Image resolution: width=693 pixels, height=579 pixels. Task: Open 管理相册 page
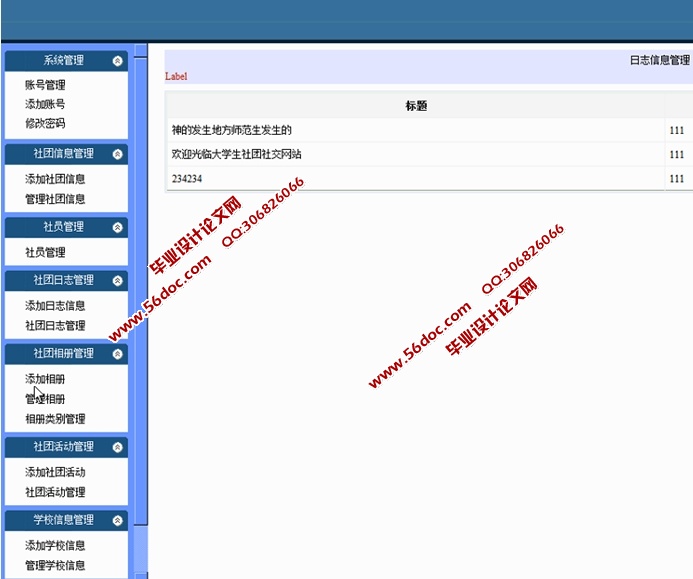point(45,399)
